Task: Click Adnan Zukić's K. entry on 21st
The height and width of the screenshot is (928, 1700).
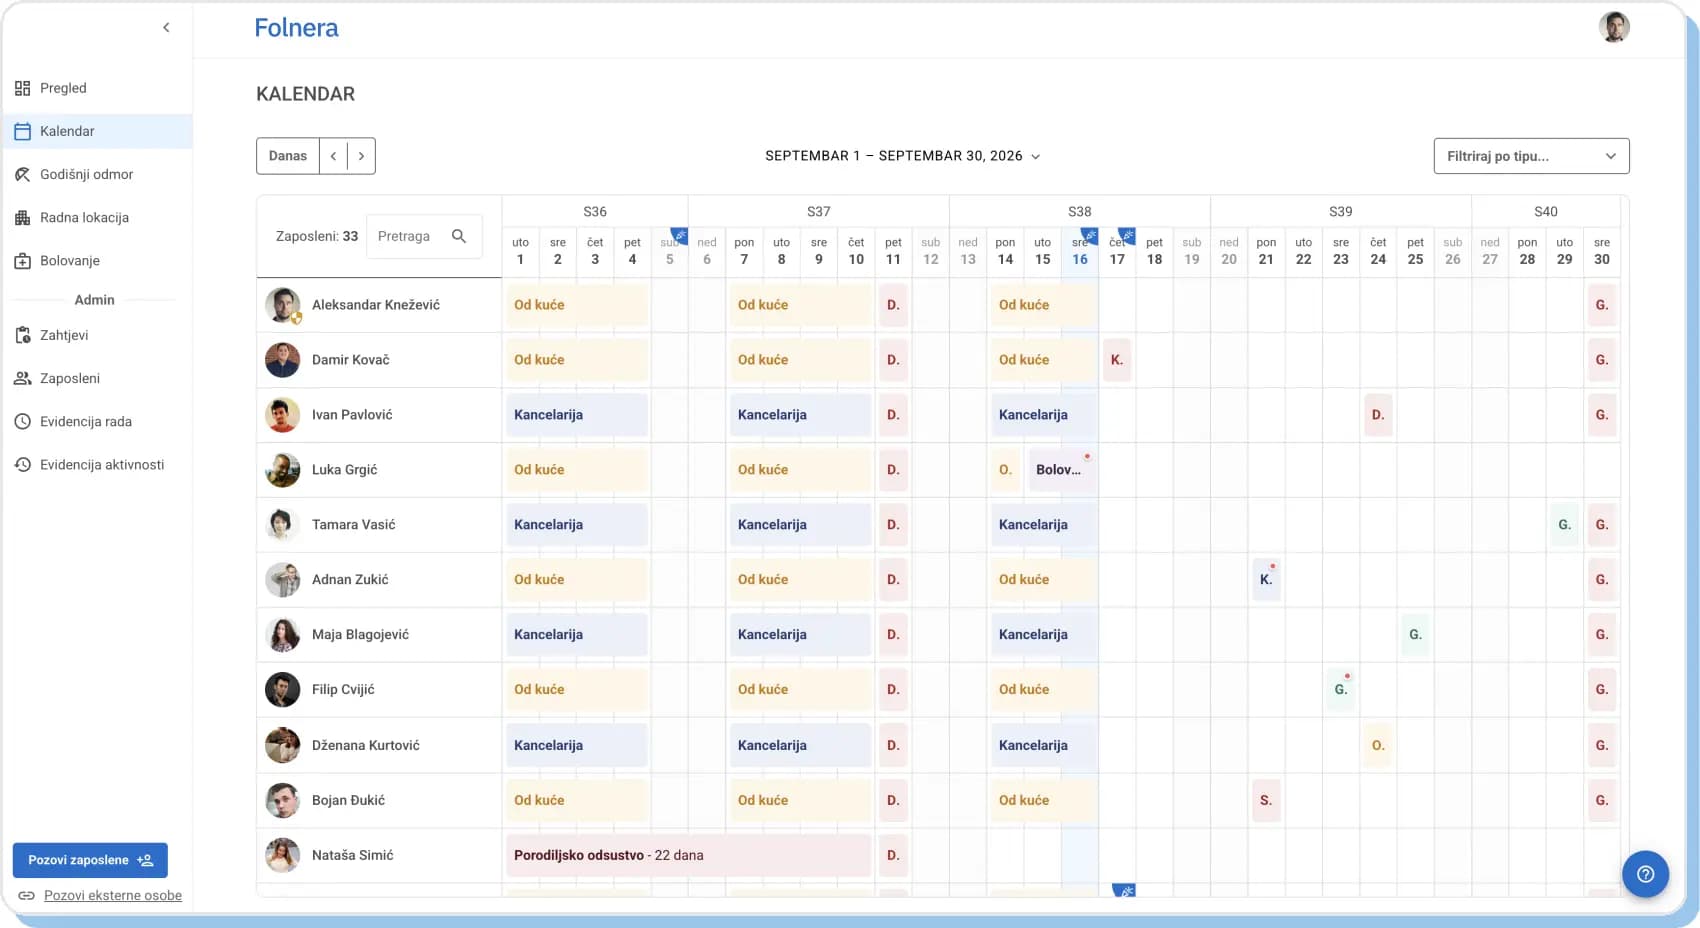Action: click(1266, 579)
